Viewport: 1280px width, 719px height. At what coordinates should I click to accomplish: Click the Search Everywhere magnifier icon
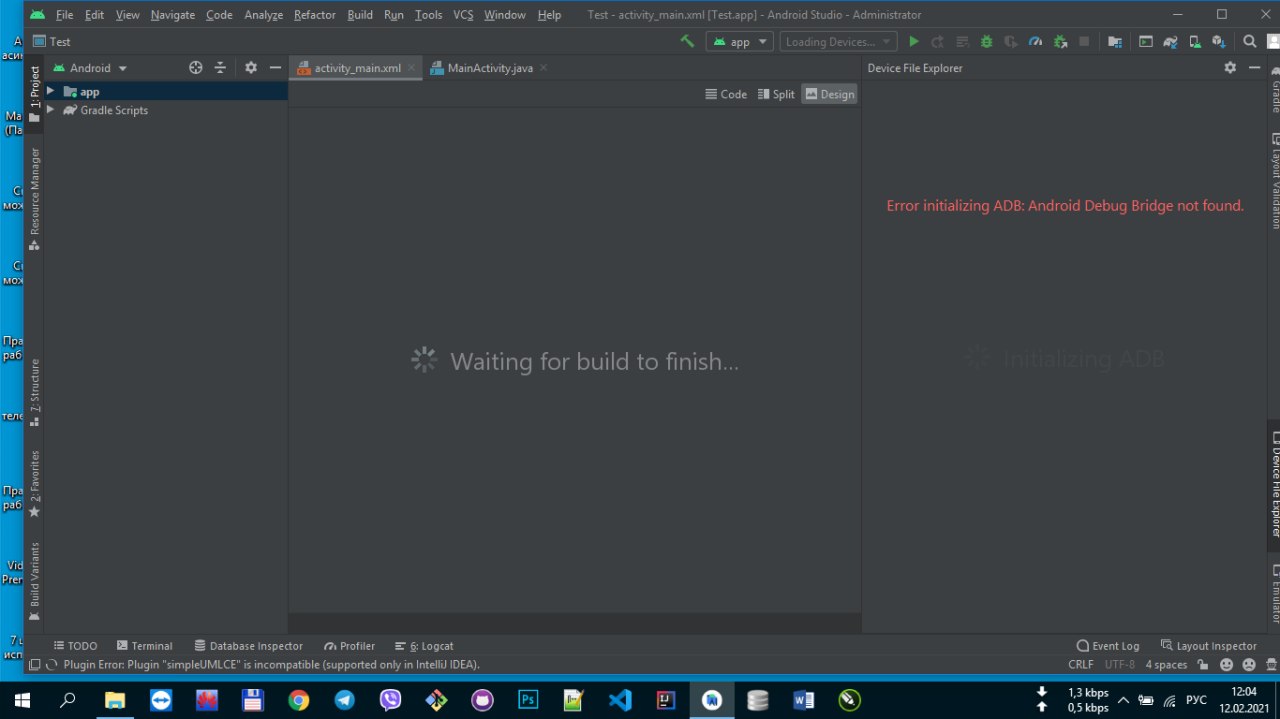1250,41
